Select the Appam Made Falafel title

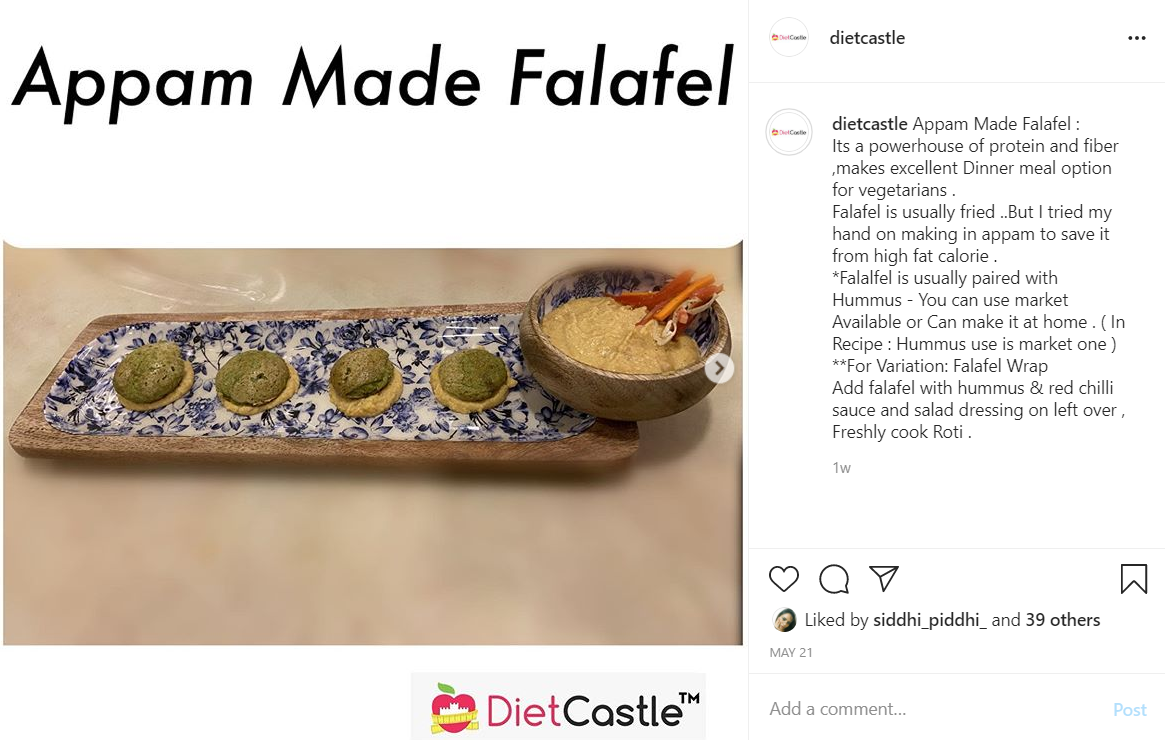pos(374,79)
